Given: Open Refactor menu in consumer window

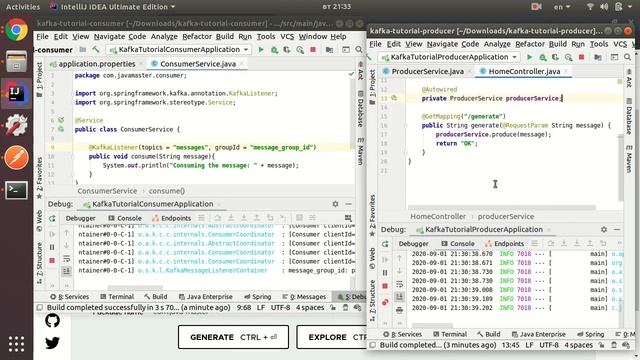Looking at the screenshot, I should (x=197, y=37).
